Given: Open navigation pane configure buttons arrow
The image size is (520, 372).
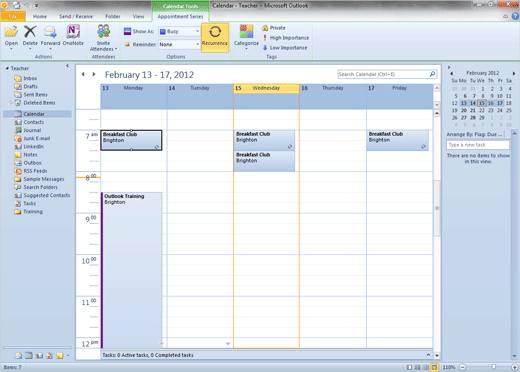Looking at the screenshot, I should click(x=68, y=356).
